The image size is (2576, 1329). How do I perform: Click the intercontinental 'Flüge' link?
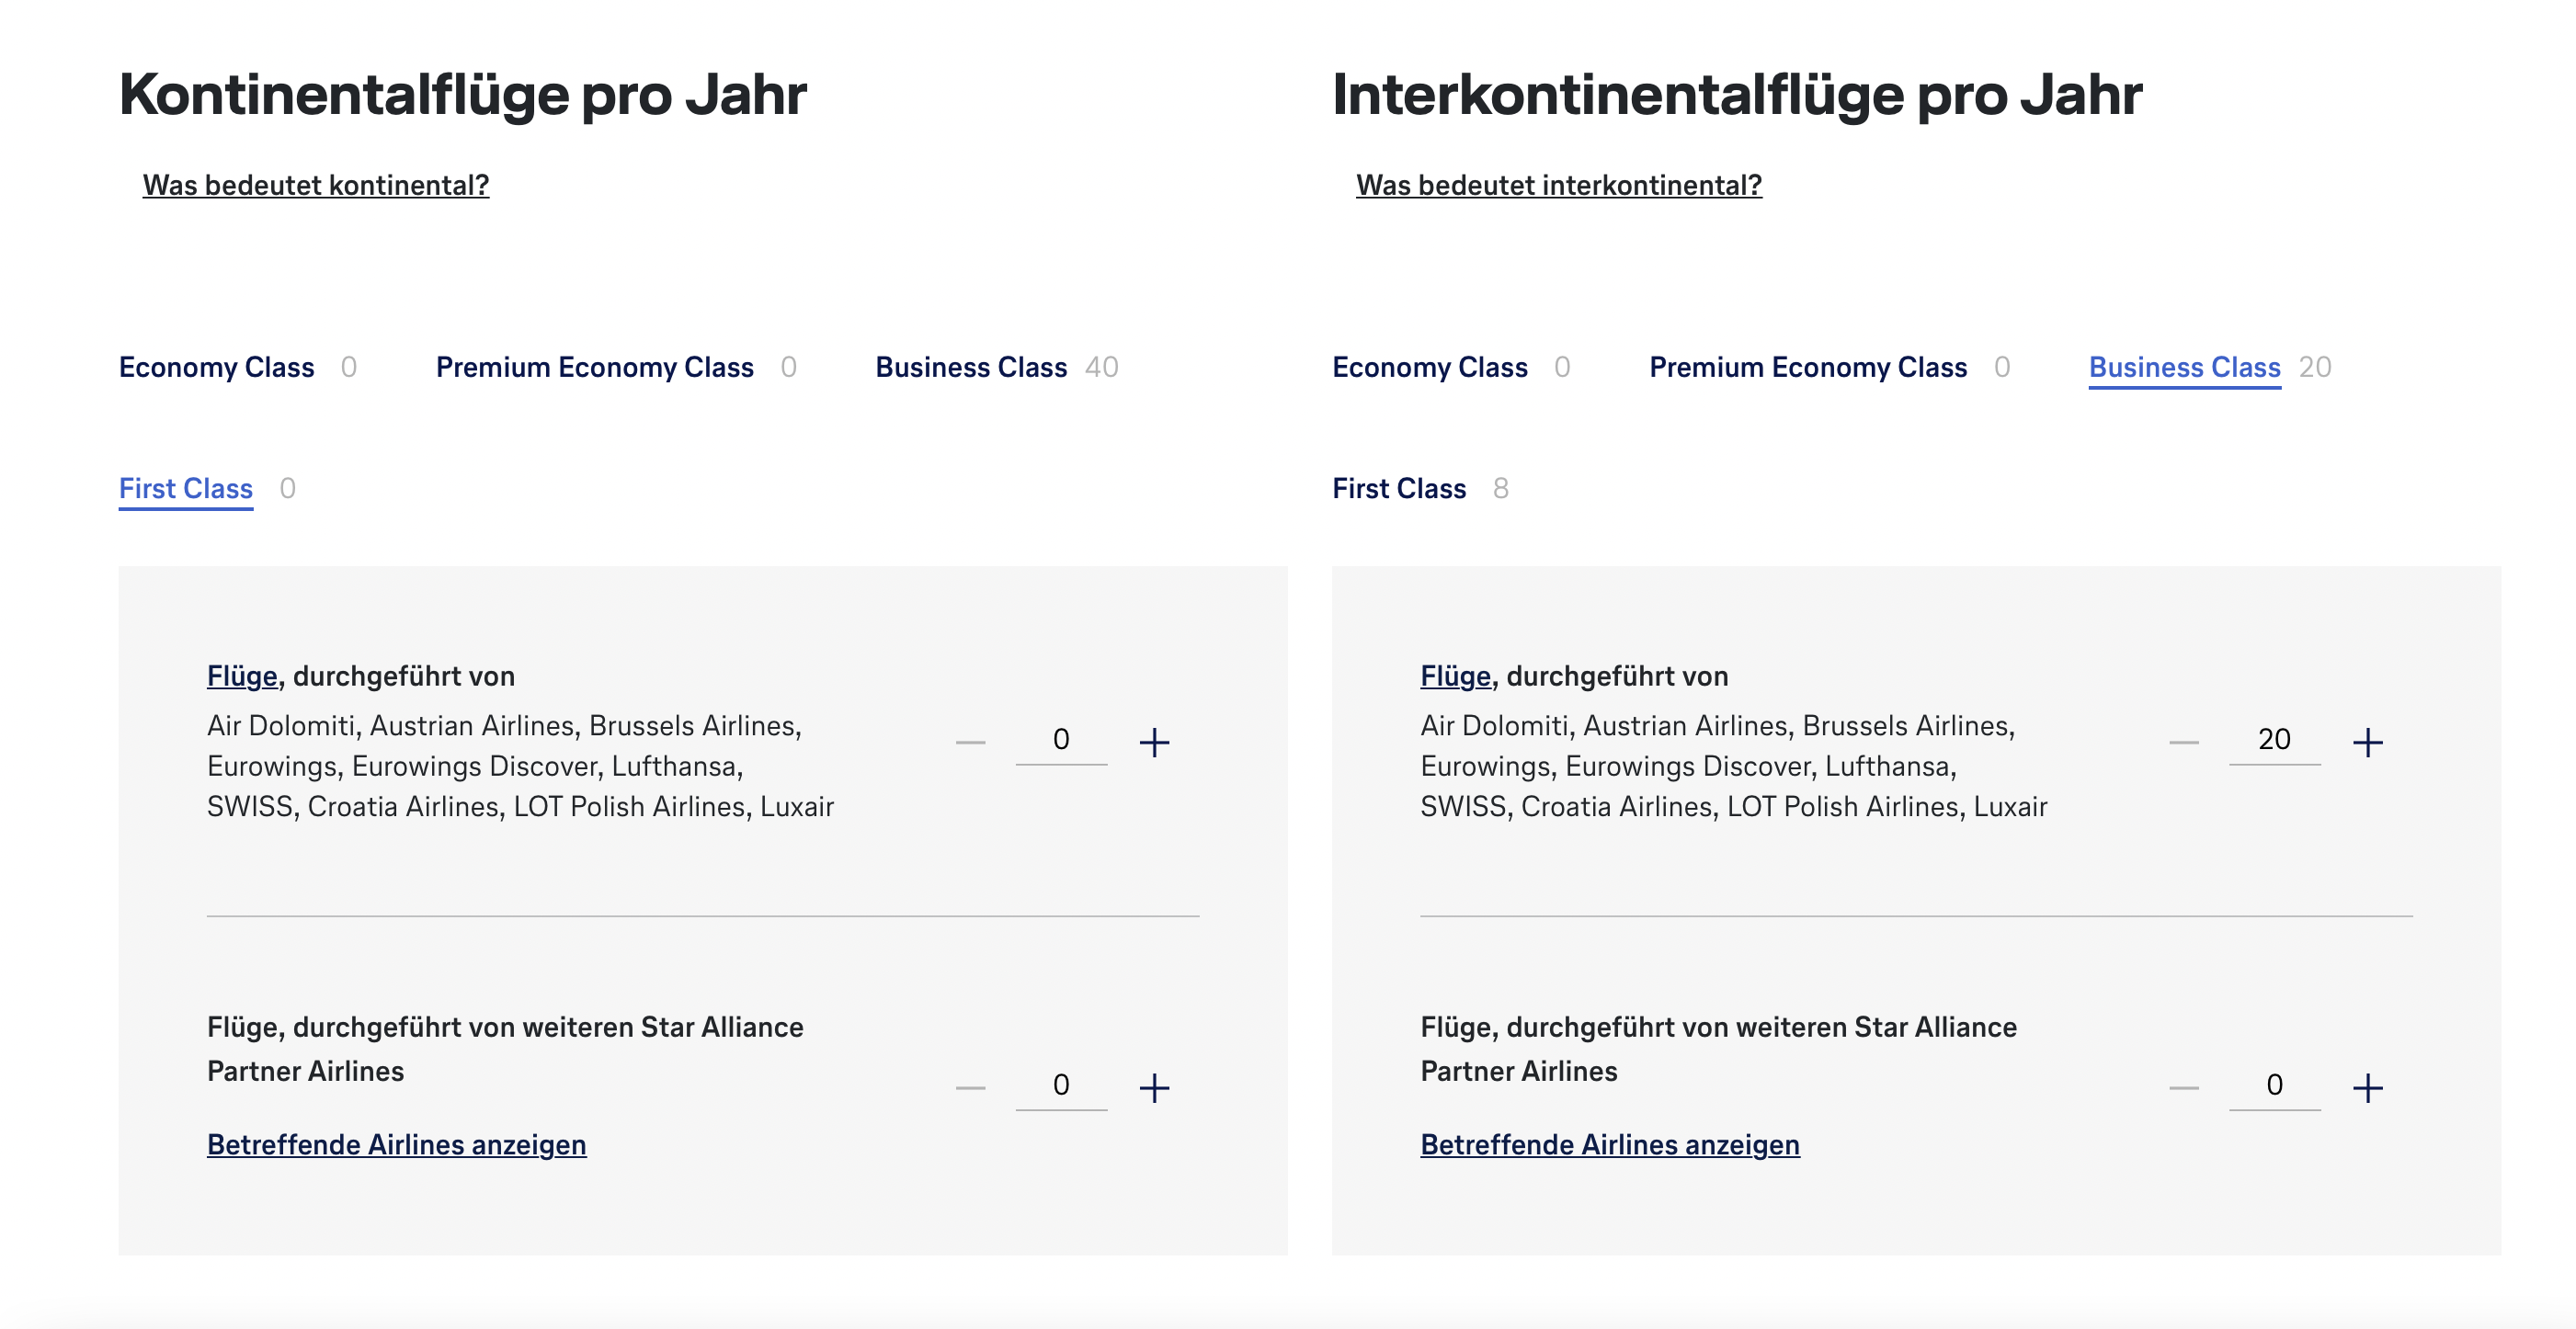pos(1455,676)
